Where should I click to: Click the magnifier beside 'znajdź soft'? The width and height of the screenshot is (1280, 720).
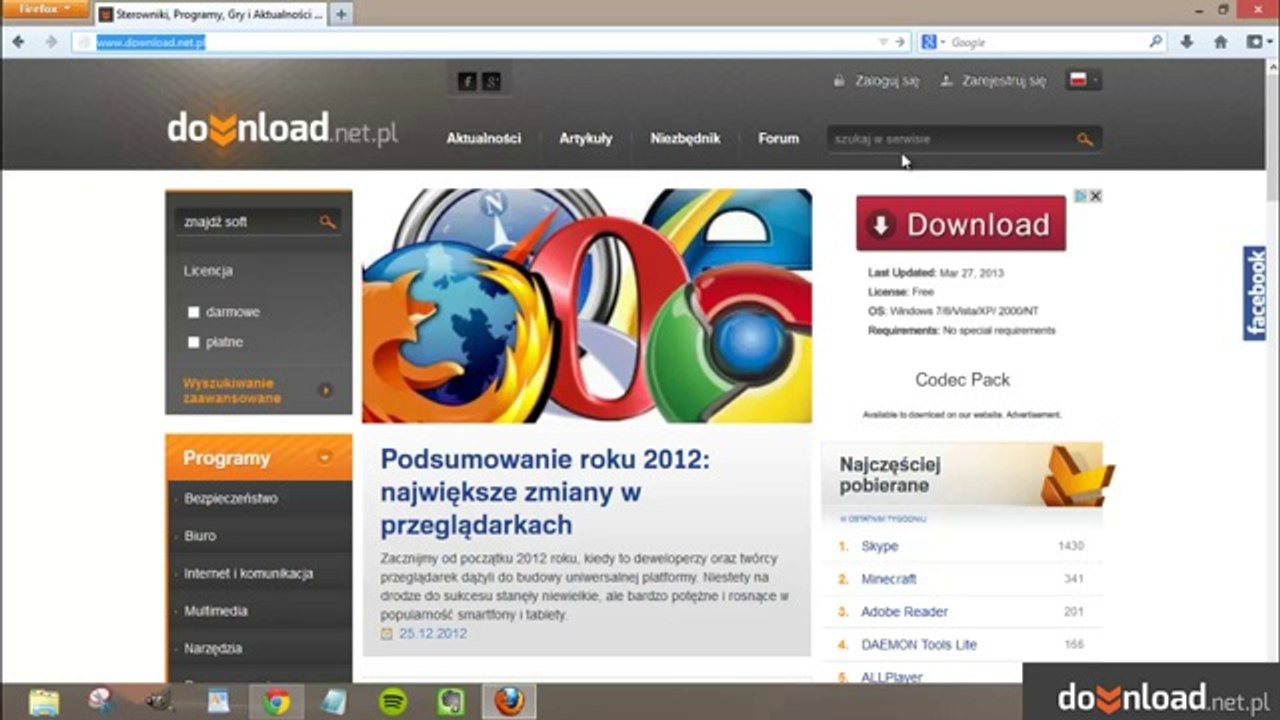(327, 221)
